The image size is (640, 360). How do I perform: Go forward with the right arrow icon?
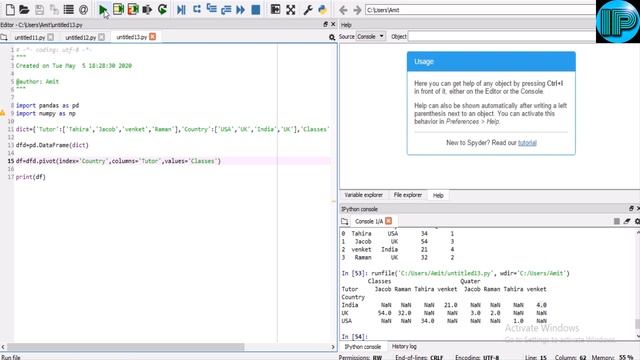tap(357, 10)
